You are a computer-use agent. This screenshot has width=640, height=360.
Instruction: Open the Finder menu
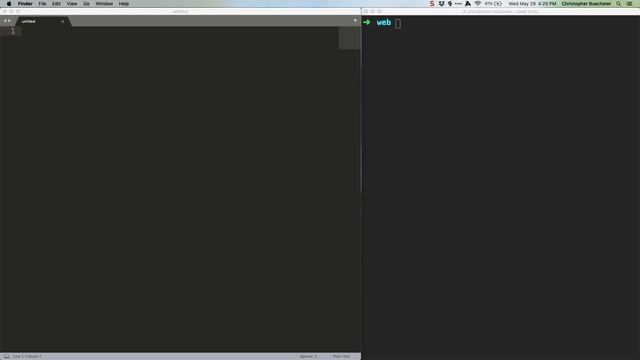(x=25, y=4)
